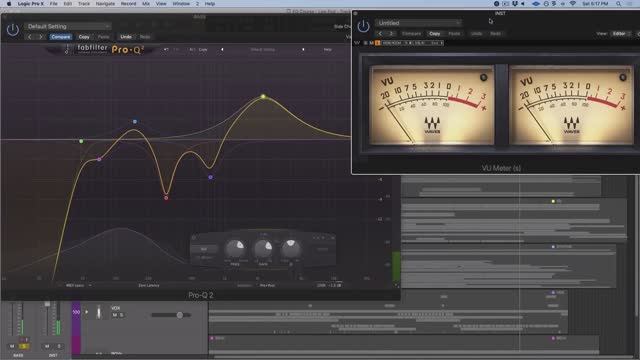Click Compare in the Pro-Q 2 header
Image resolution: width=640 pixels, height=360 pixels.
tap(60, 37)
